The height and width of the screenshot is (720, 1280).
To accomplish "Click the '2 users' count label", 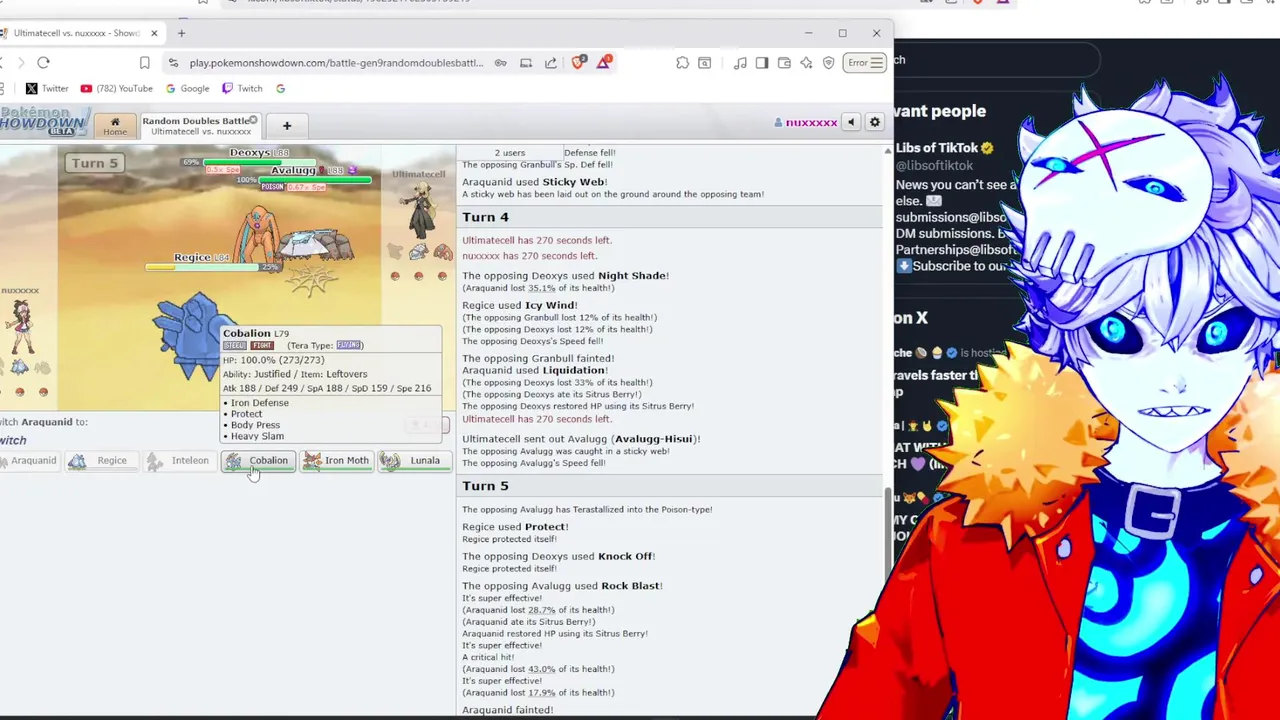I will point(509,153).
